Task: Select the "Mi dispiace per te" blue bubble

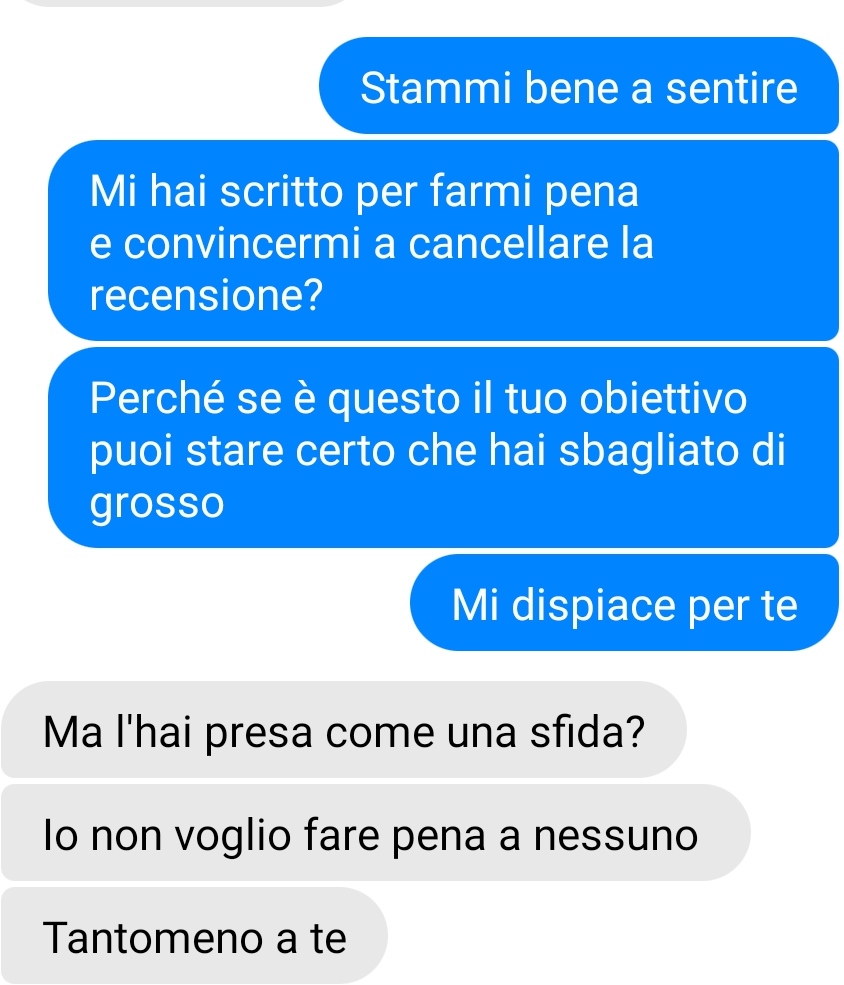Action: pyautogui.click(x=625, y=602)
